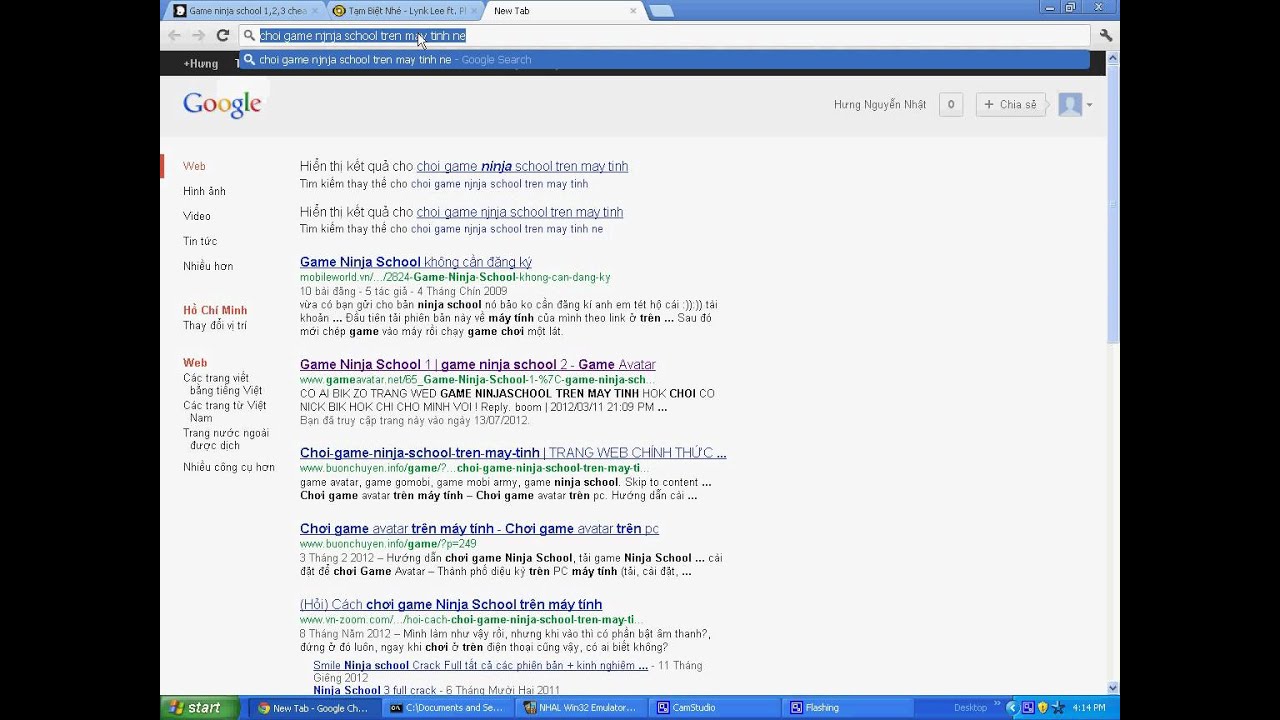Open notifications count box showing 0

(951, 104)
